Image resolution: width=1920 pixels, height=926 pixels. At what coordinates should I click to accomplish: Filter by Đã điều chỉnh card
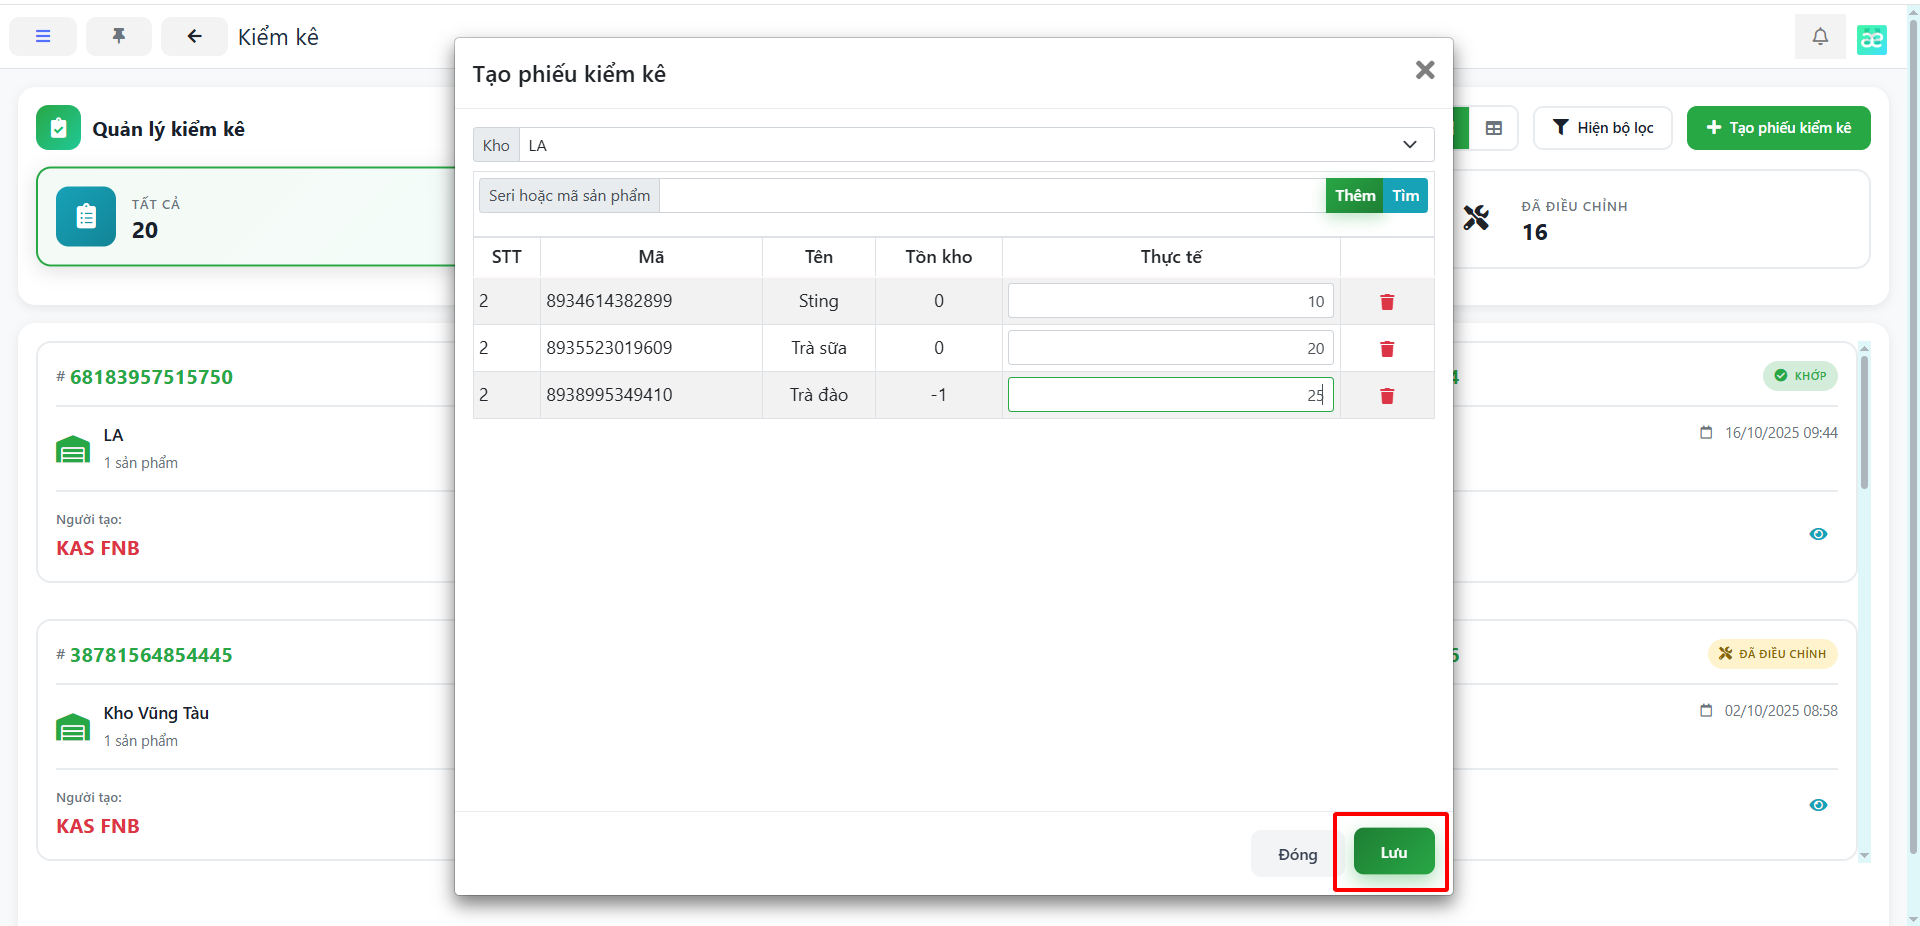pos(1660,219)
